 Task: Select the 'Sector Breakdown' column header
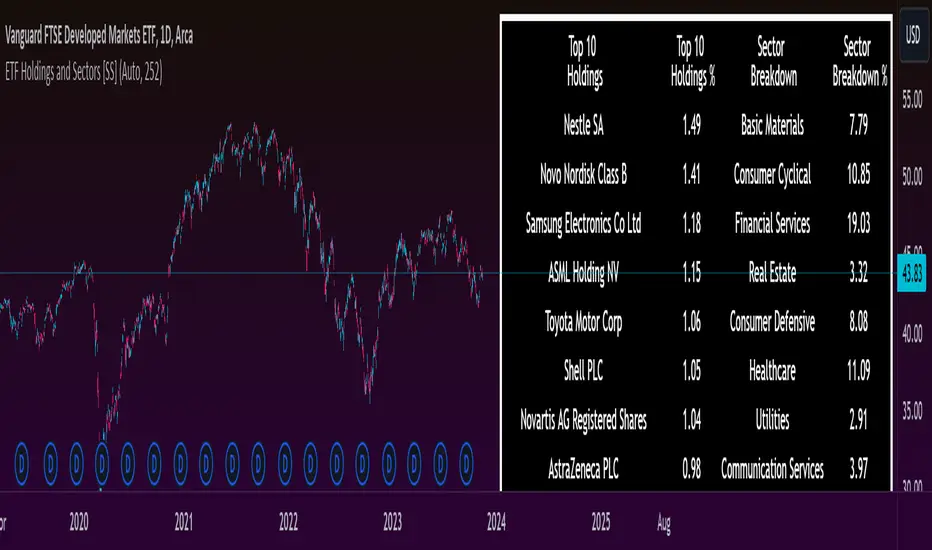click(773, 61)
